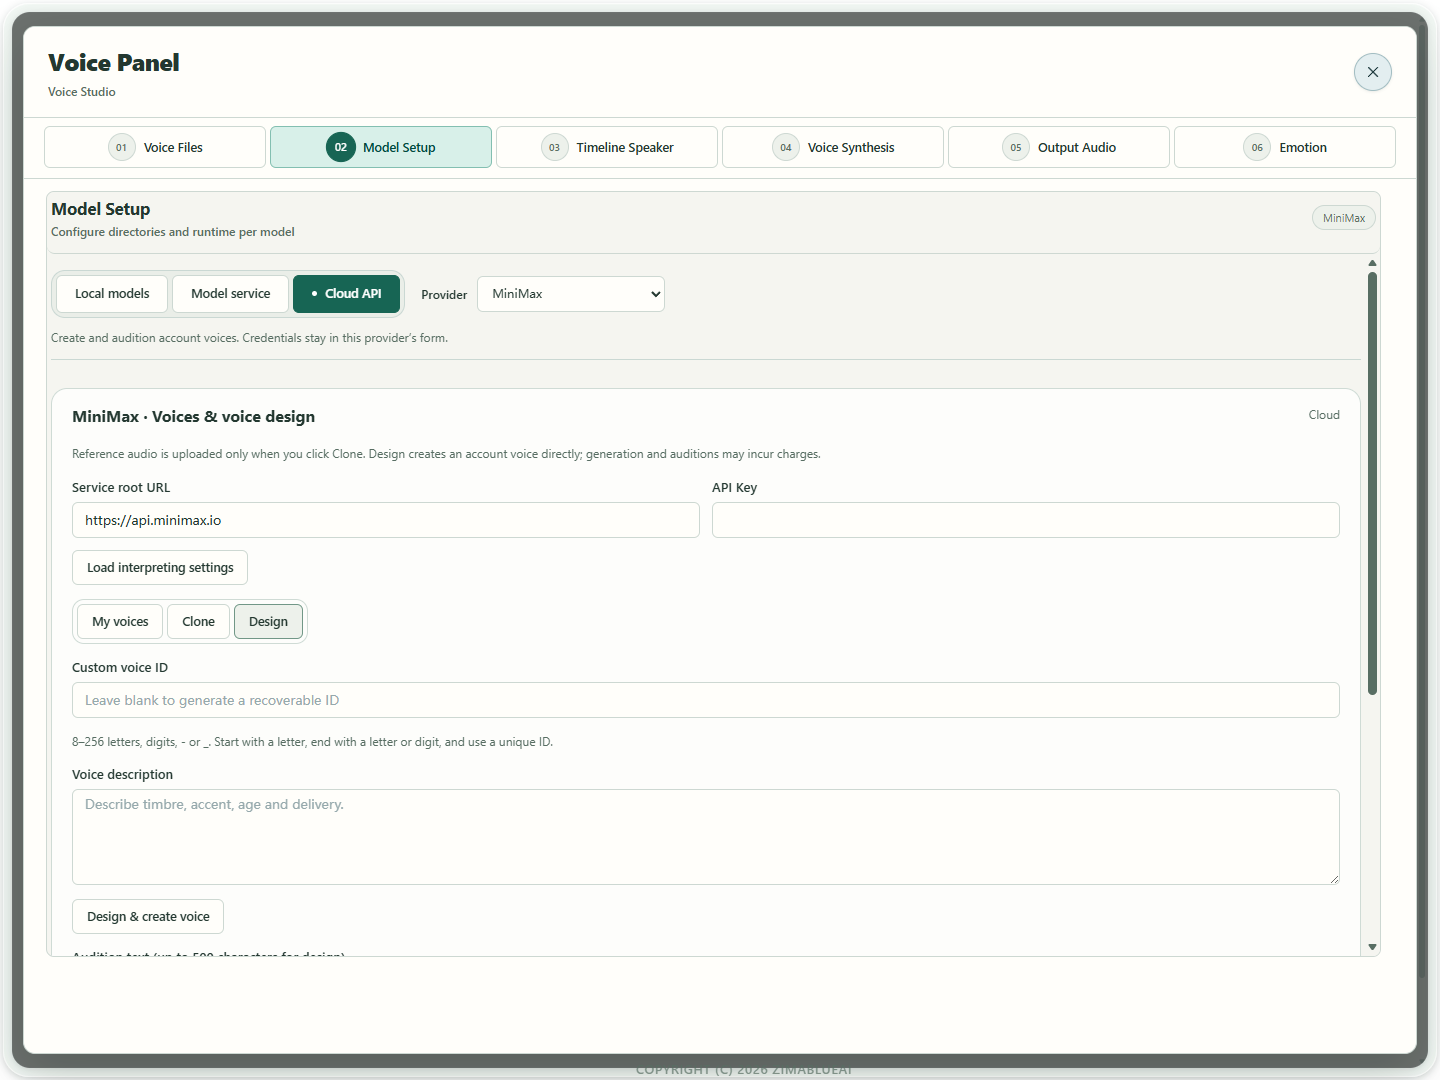Click the 'Voice Studio' subtitle text
This screenshot has width=1440, height=1080.
coord(82,92)
